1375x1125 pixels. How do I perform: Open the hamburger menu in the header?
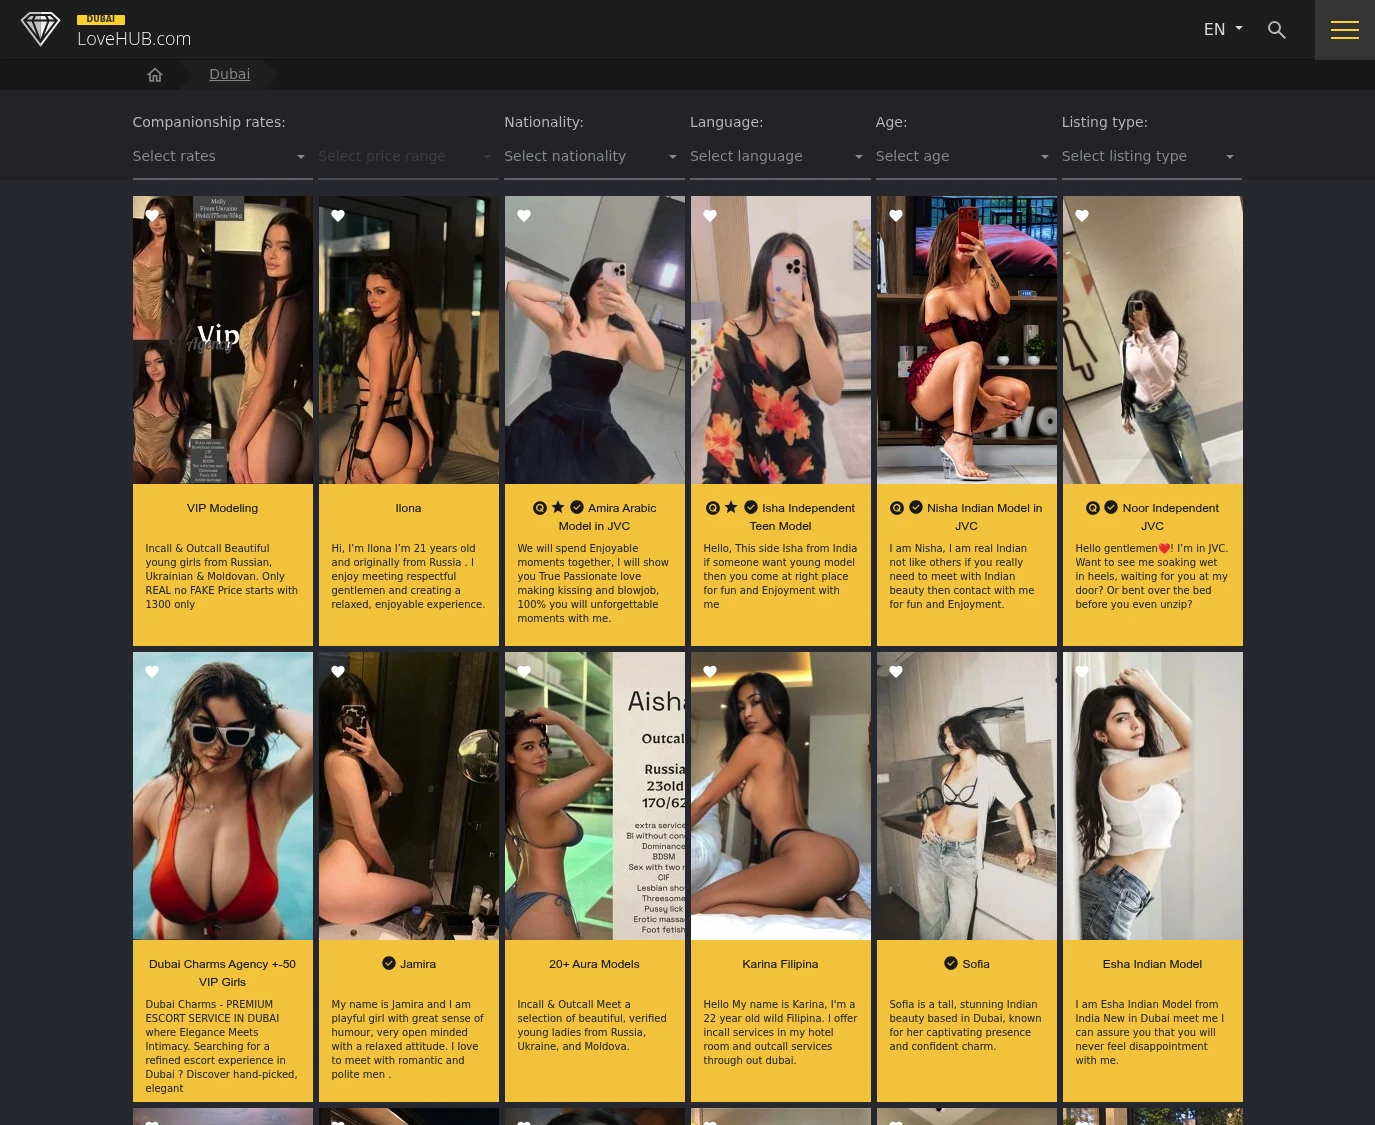(x=1345, y=30)
